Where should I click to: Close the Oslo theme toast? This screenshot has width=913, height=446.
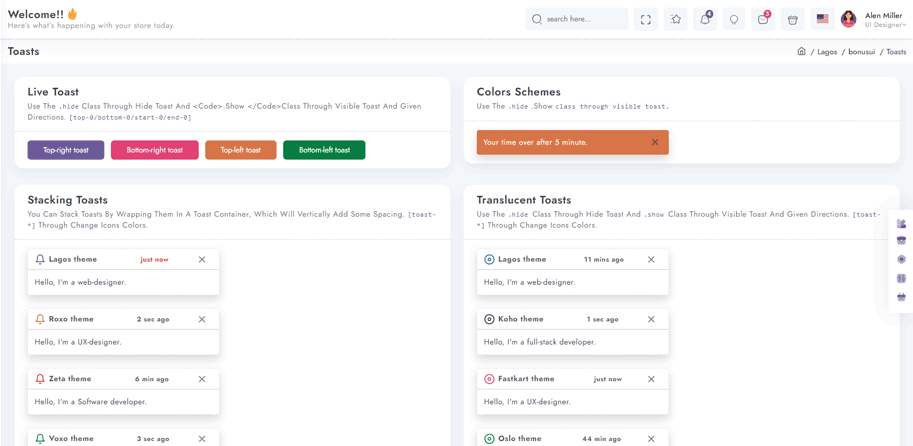click(652, 439)
